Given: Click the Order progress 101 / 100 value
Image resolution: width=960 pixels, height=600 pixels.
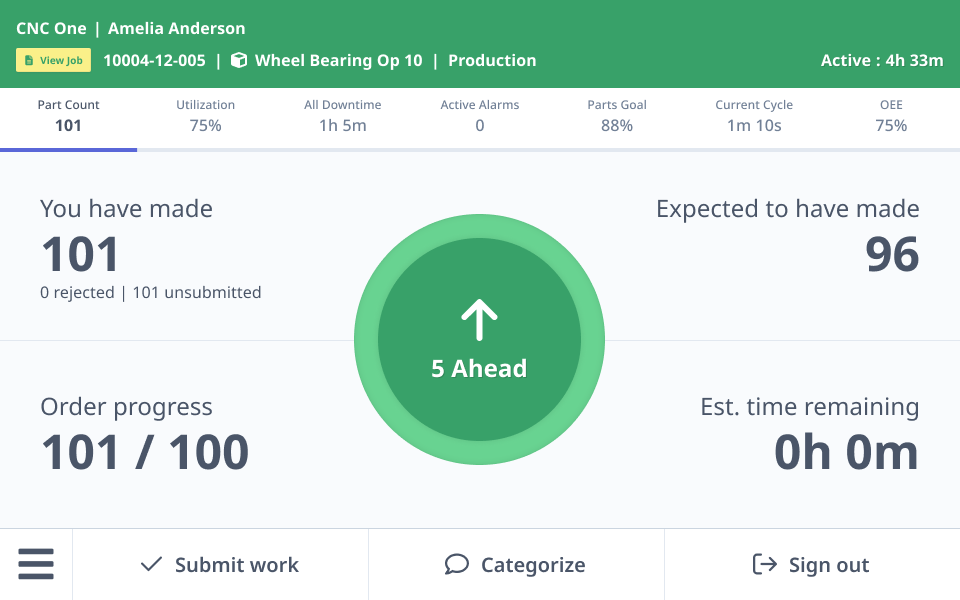Looking at the screenshot, I should click(145, 452).
